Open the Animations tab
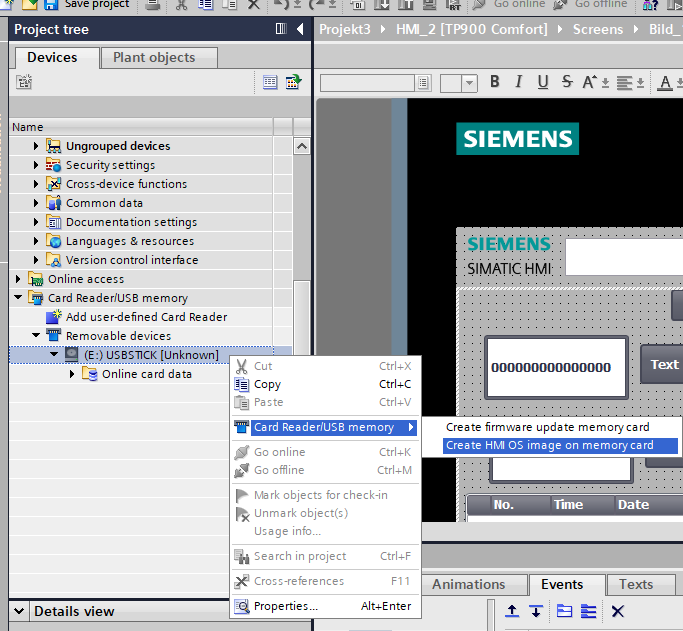The height and width of the screenshot is (631, 683). point(468,584)
